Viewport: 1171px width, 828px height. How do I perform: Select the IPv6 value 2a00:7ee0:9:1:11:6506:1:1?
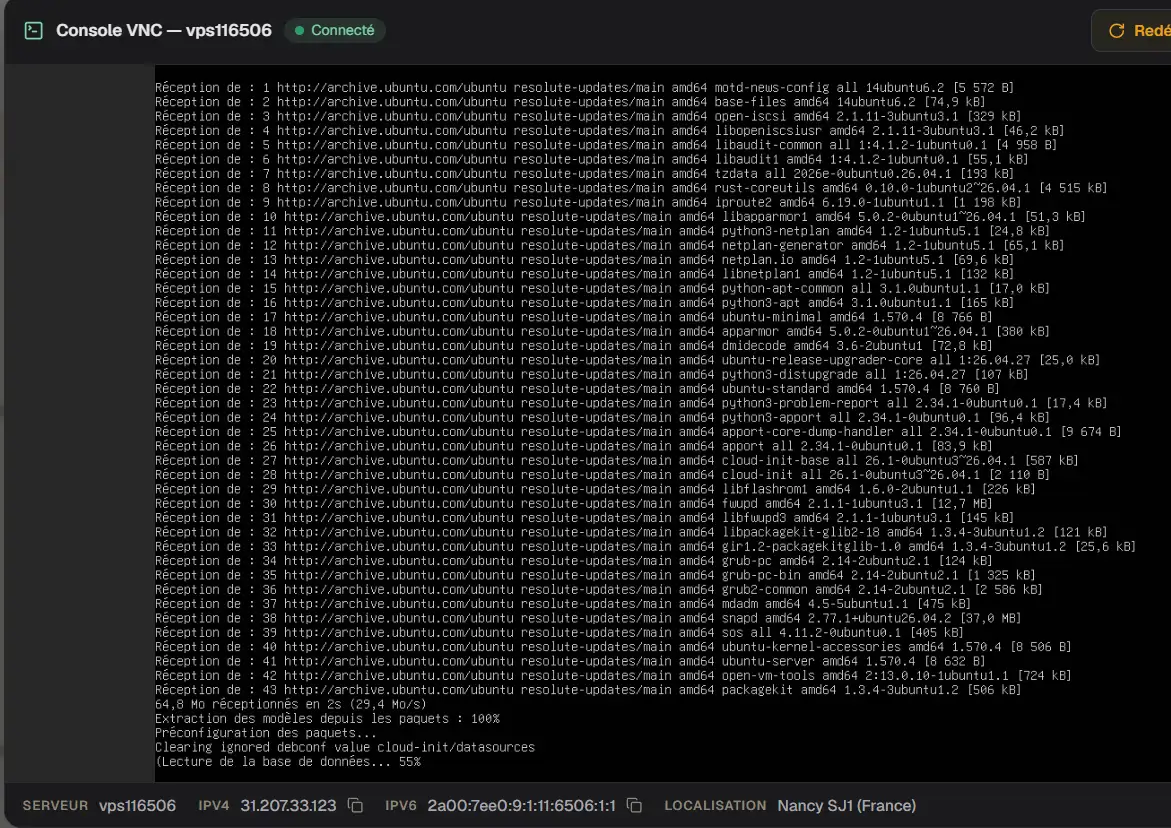521,806
